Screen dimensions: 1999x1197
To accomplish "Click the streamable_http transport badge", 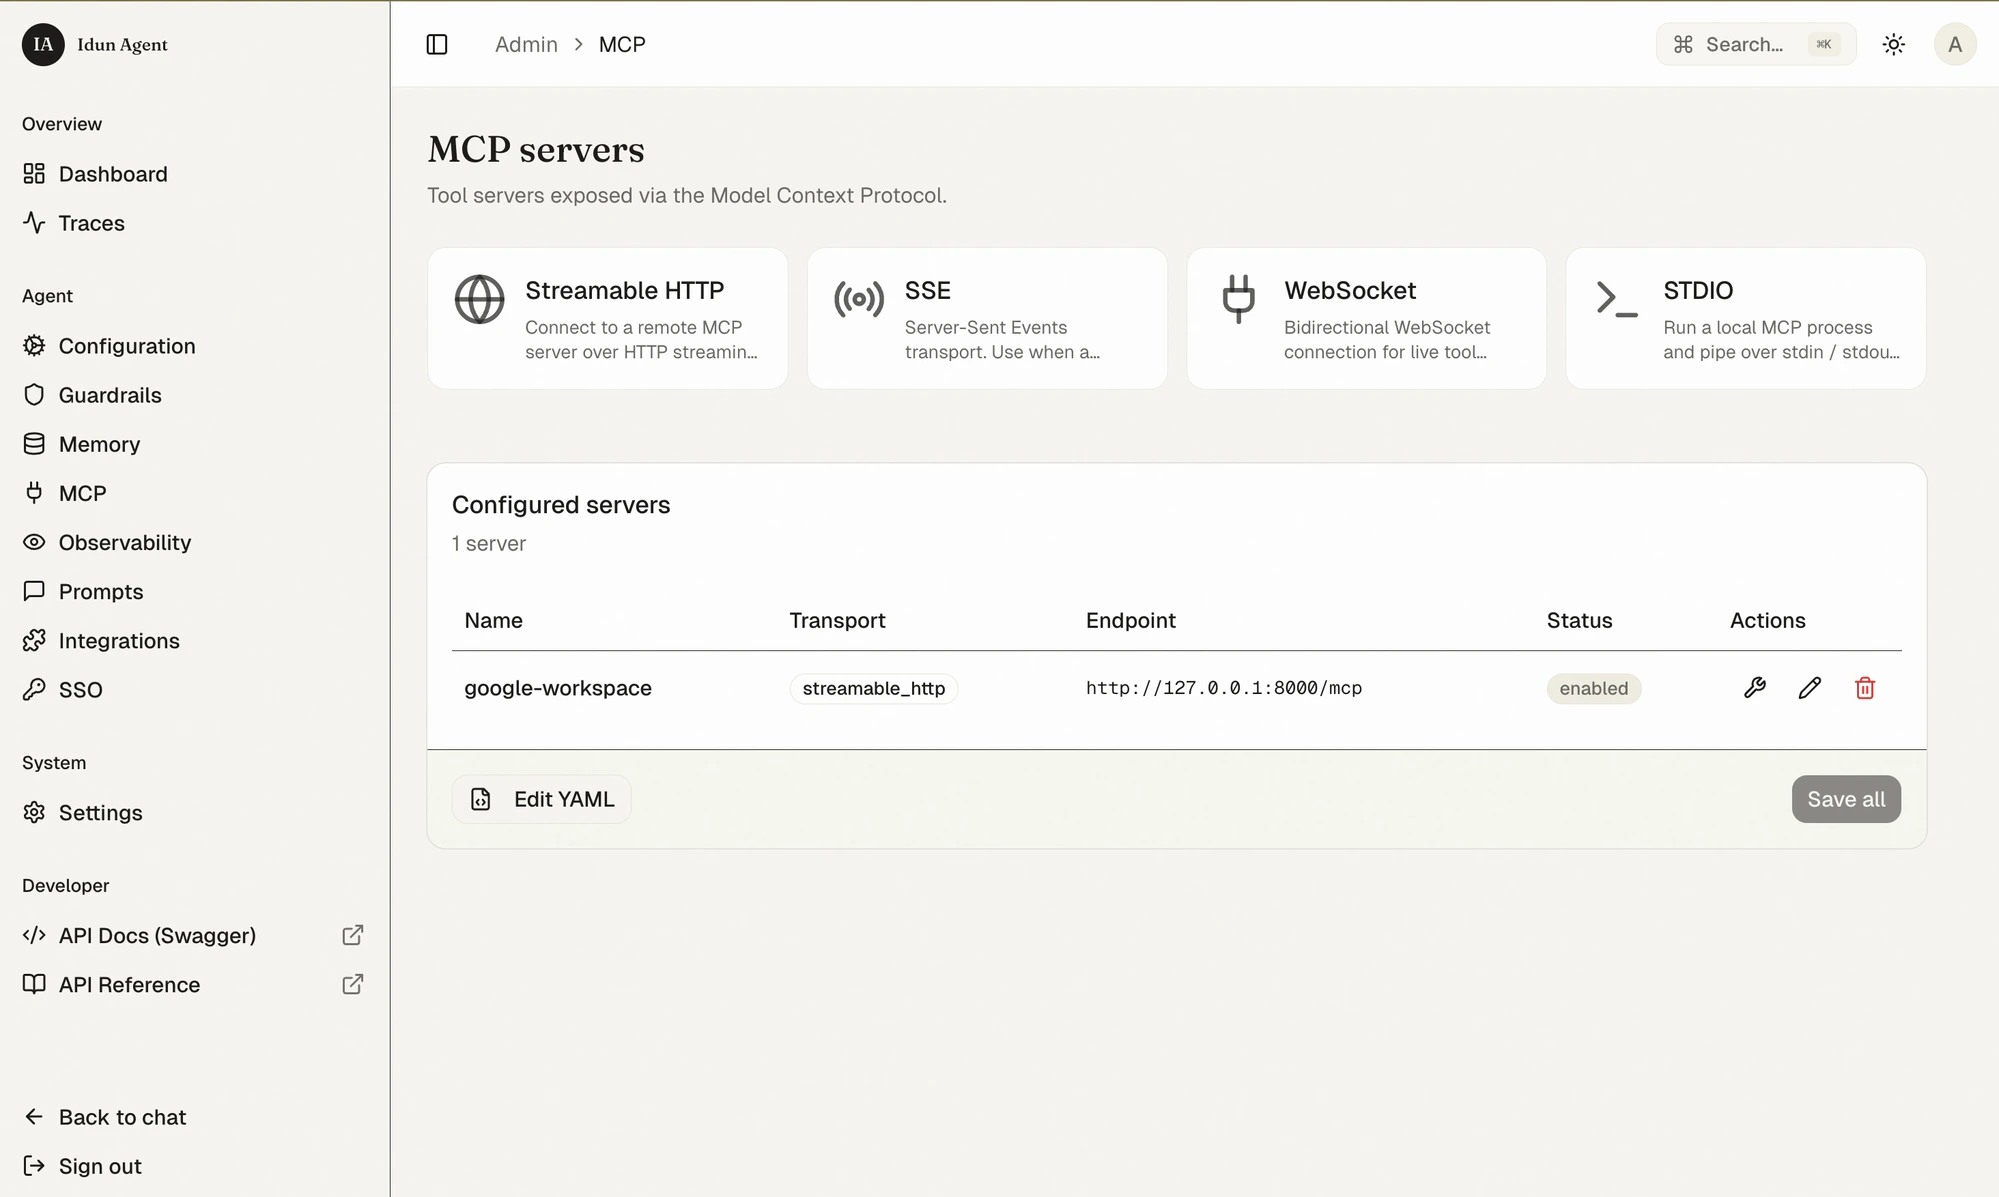I will pyautogui.click(x=873, y=688).
